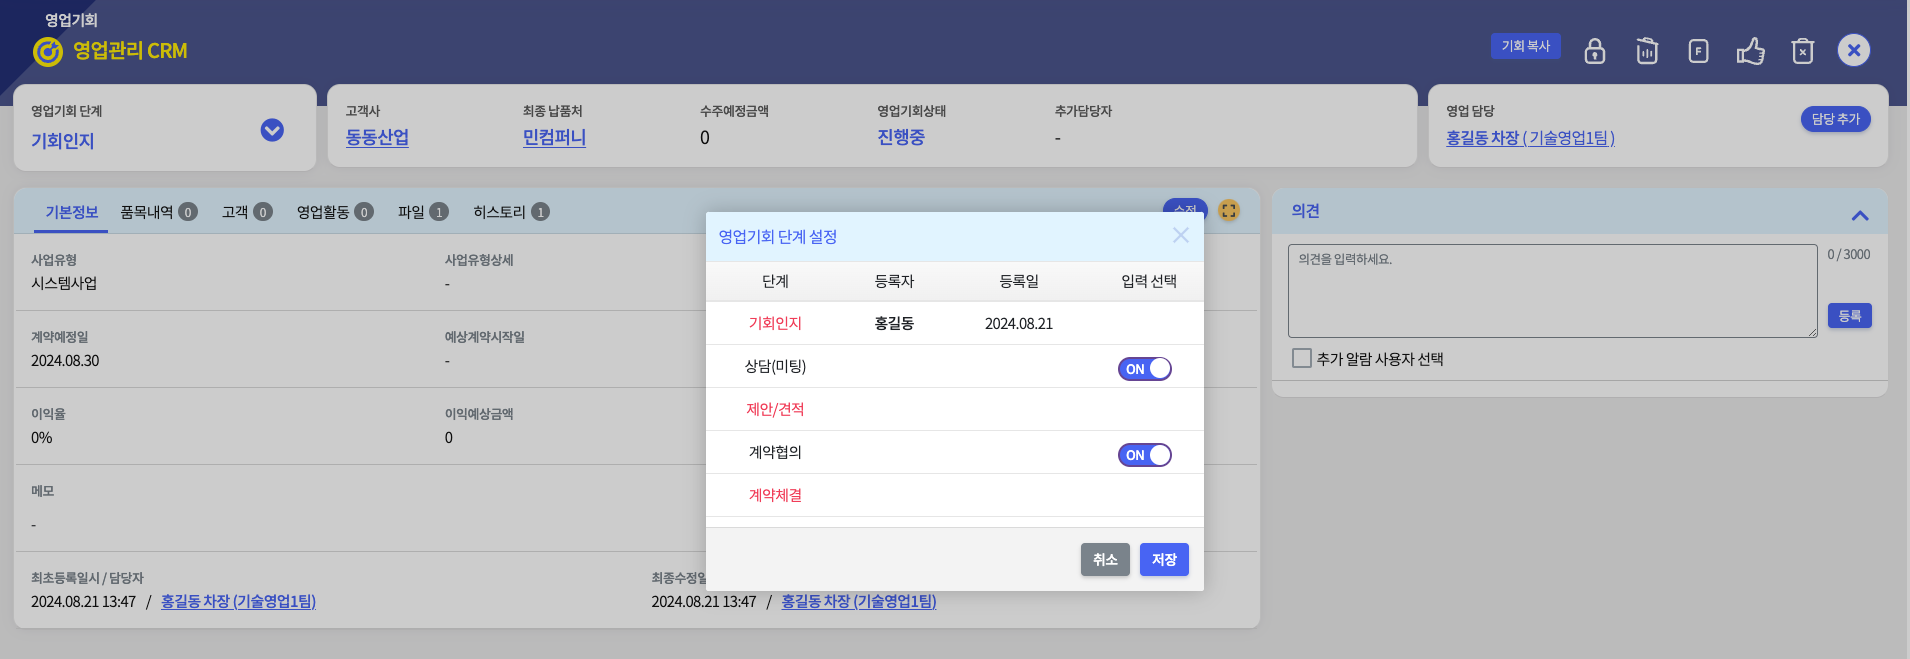The height and width of the screenshot is (659, 1910).
Task: Close the 영업기회 단계 설정 dialog
Action: (1180, 235)
